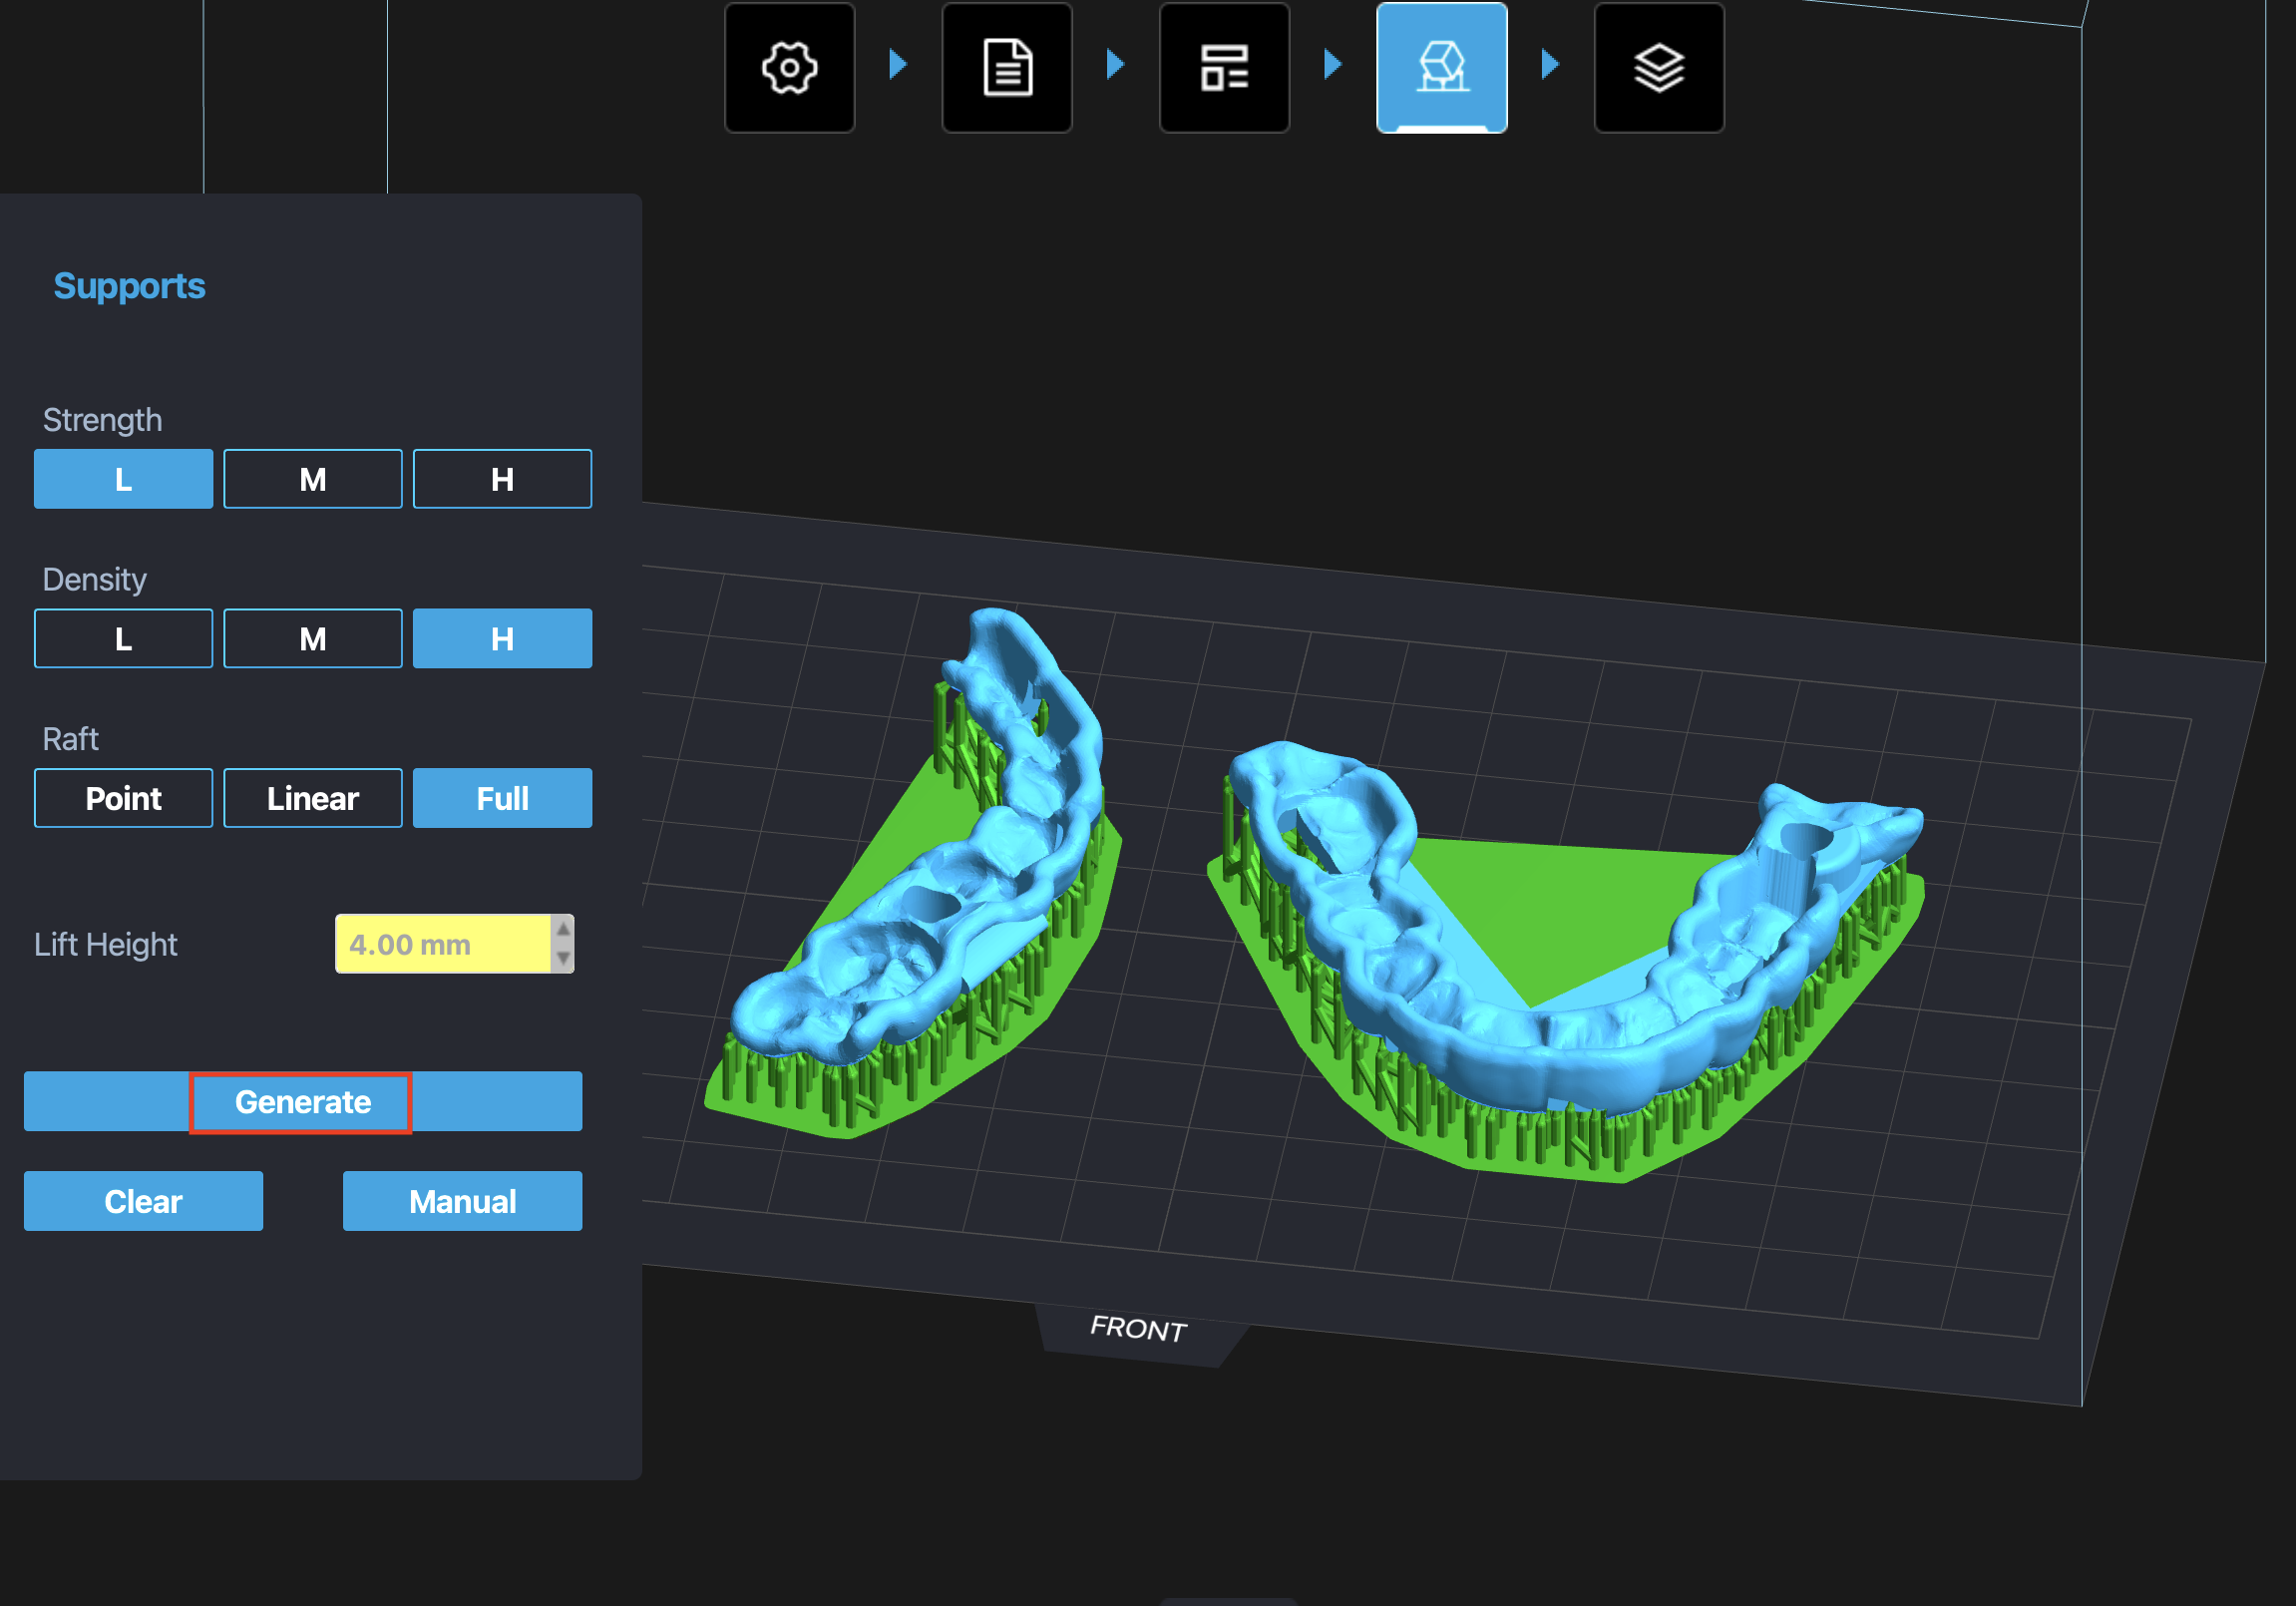Open the file document step icon
The image size is (2296, 1606).
[x=1006, y=68]
